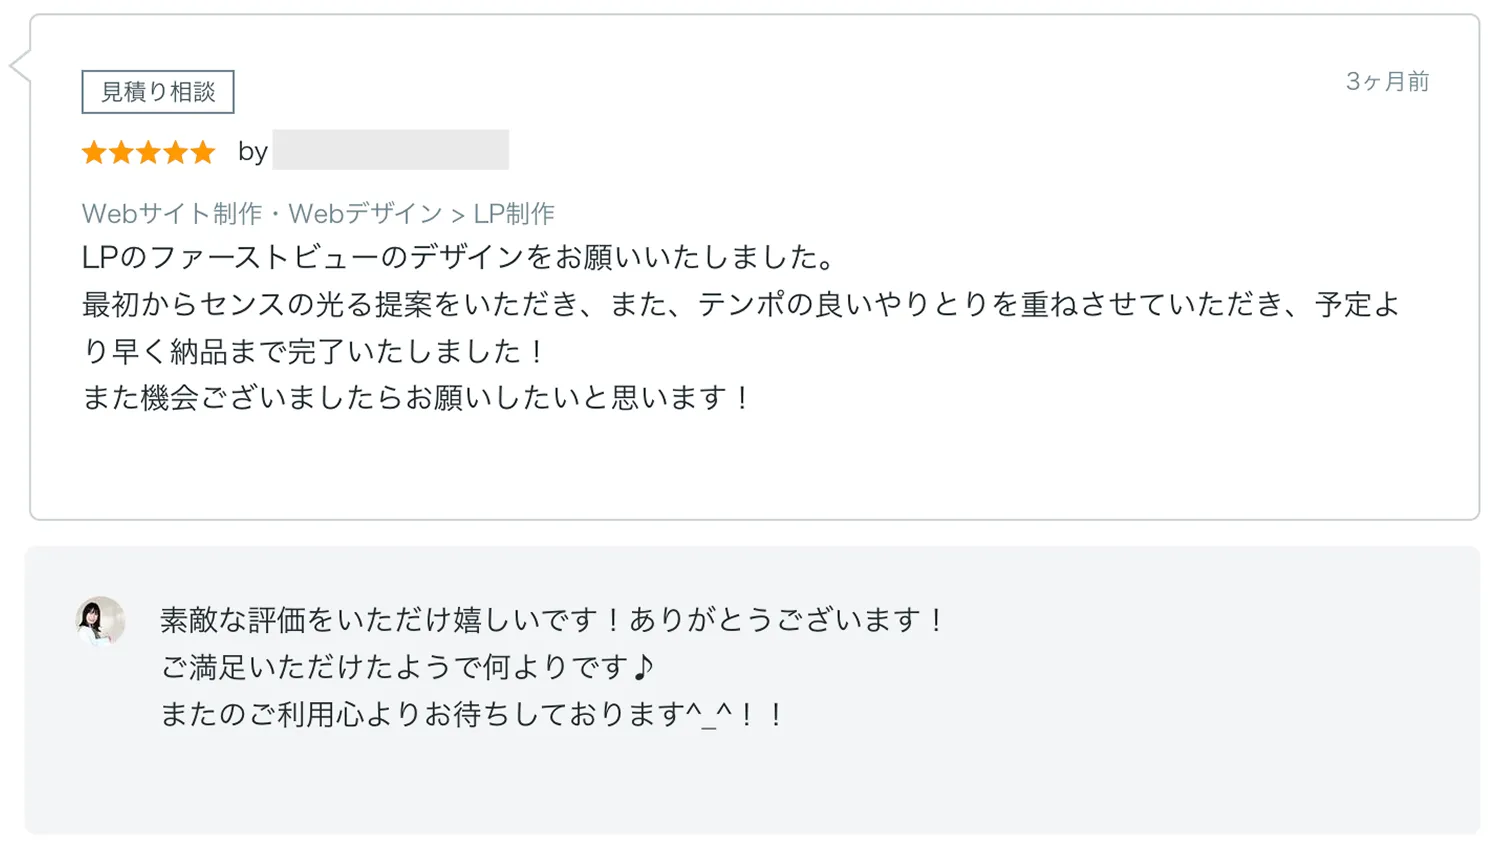1492x849 pixels.
Task: Click the fifth orange rating star
Action: (203, 153)
